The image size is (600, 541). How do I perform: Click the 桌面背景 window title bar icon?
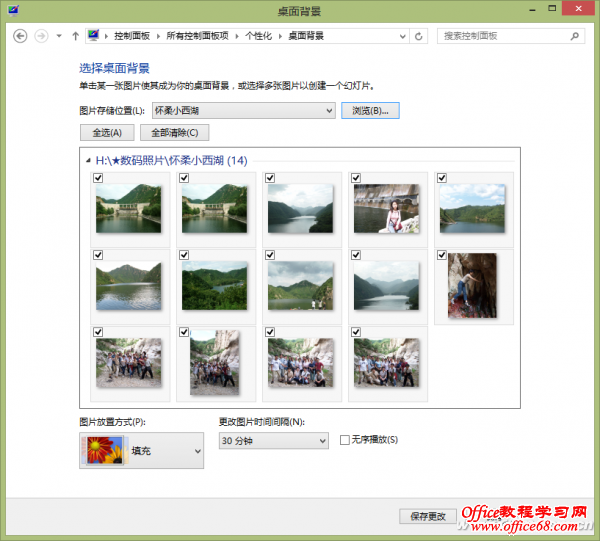13,10
